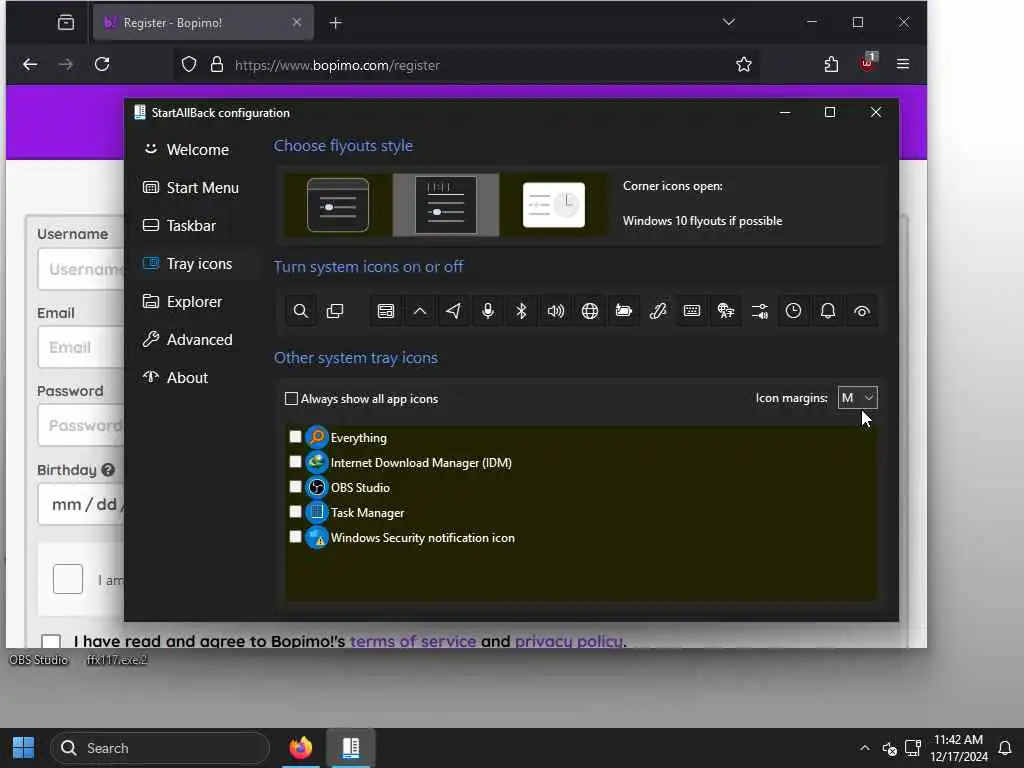Click the Bopimo Username input field

tap(81, 269)
